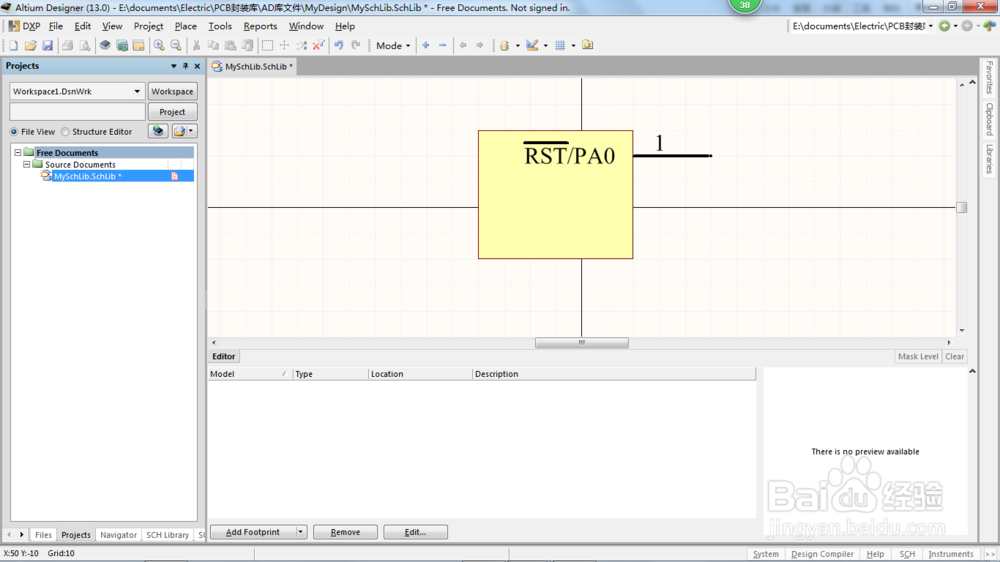Select objects inside area icon
This screenshot has height=562, width=1000.
[267, 45]
